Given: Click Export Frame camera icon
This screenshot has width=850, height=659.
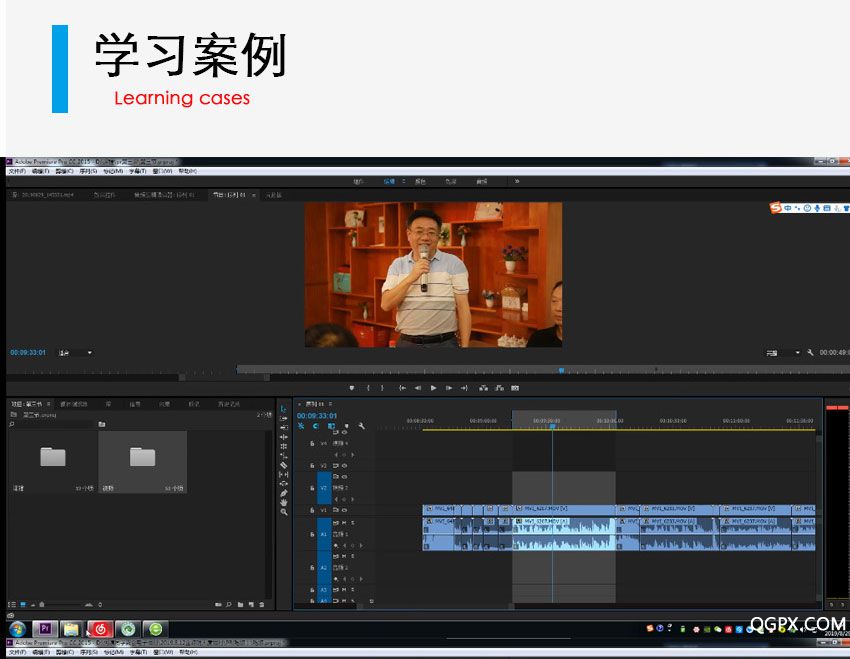Looking at the screenshot, I should pyautogui.click(x=515, y=388).
